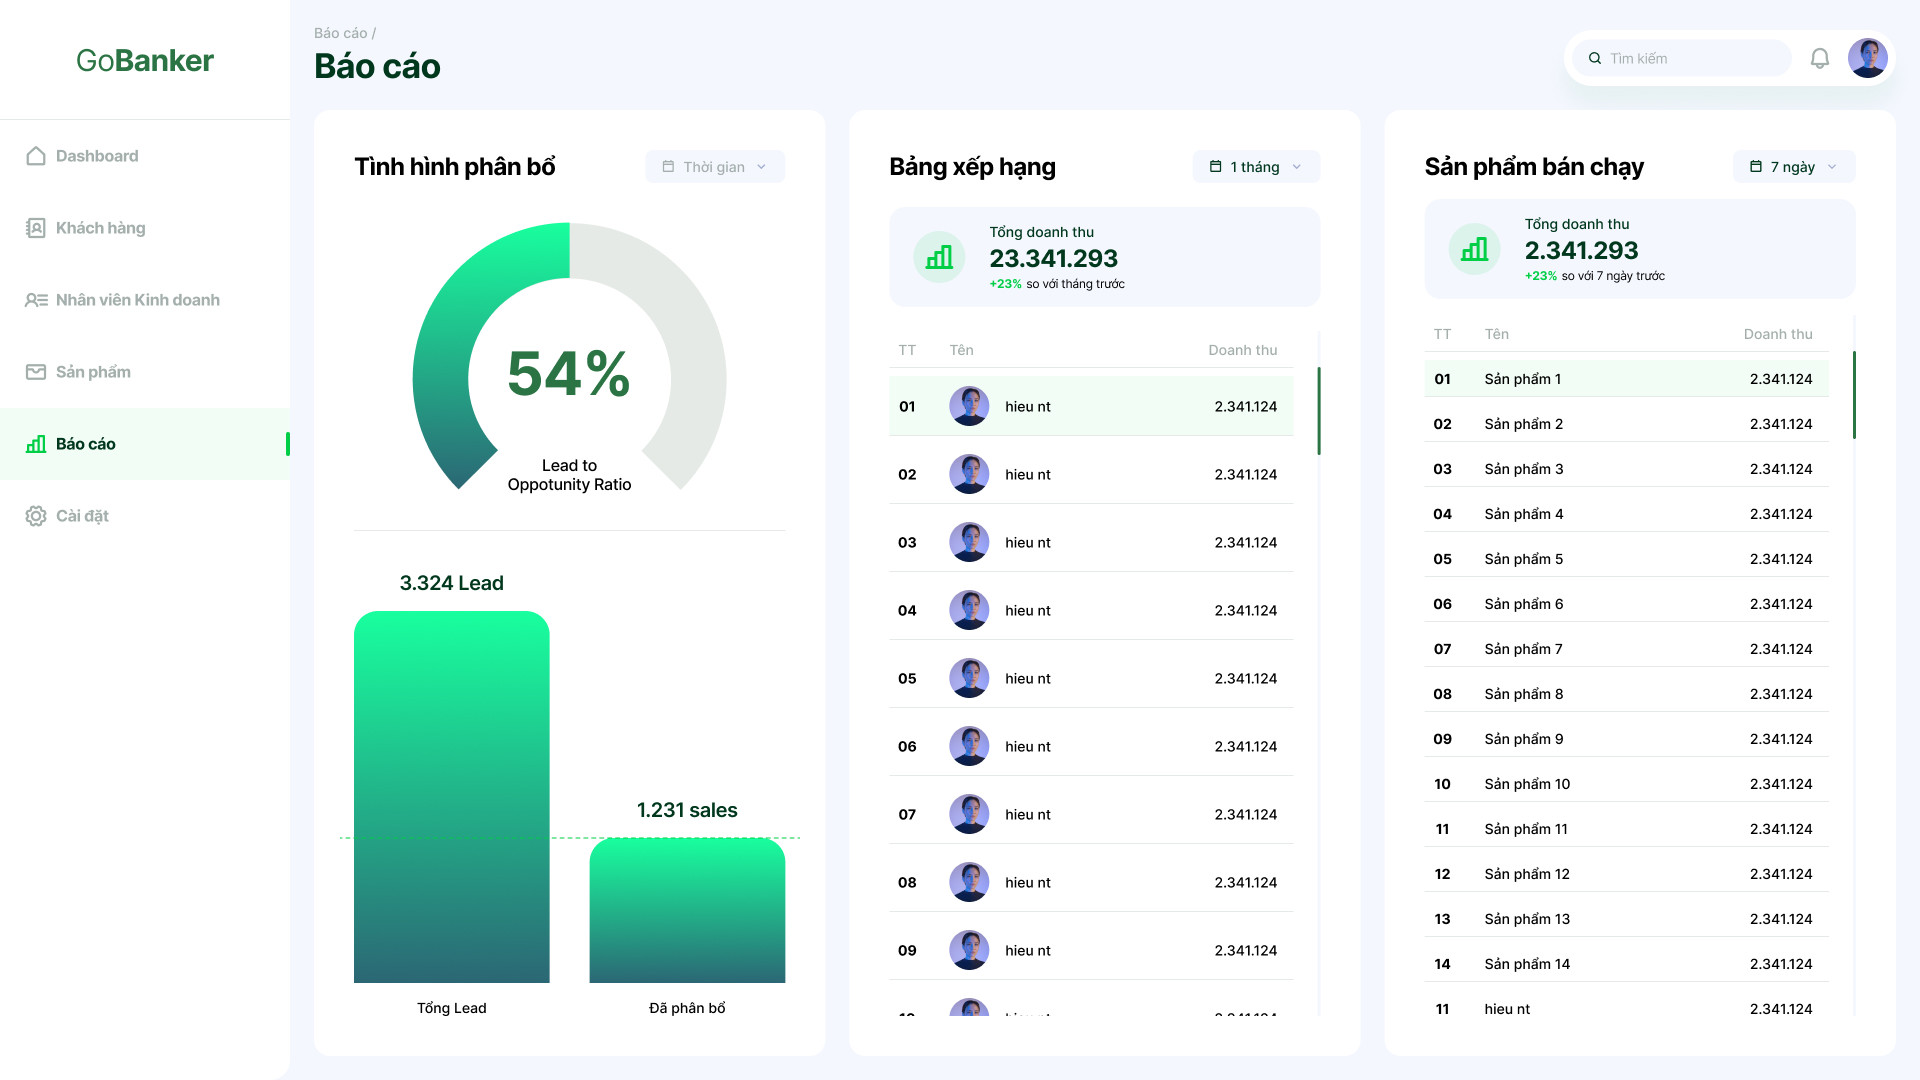1920x1080 pixels.
Task: Click the notification bell icon
Action: pos(1820,58)
